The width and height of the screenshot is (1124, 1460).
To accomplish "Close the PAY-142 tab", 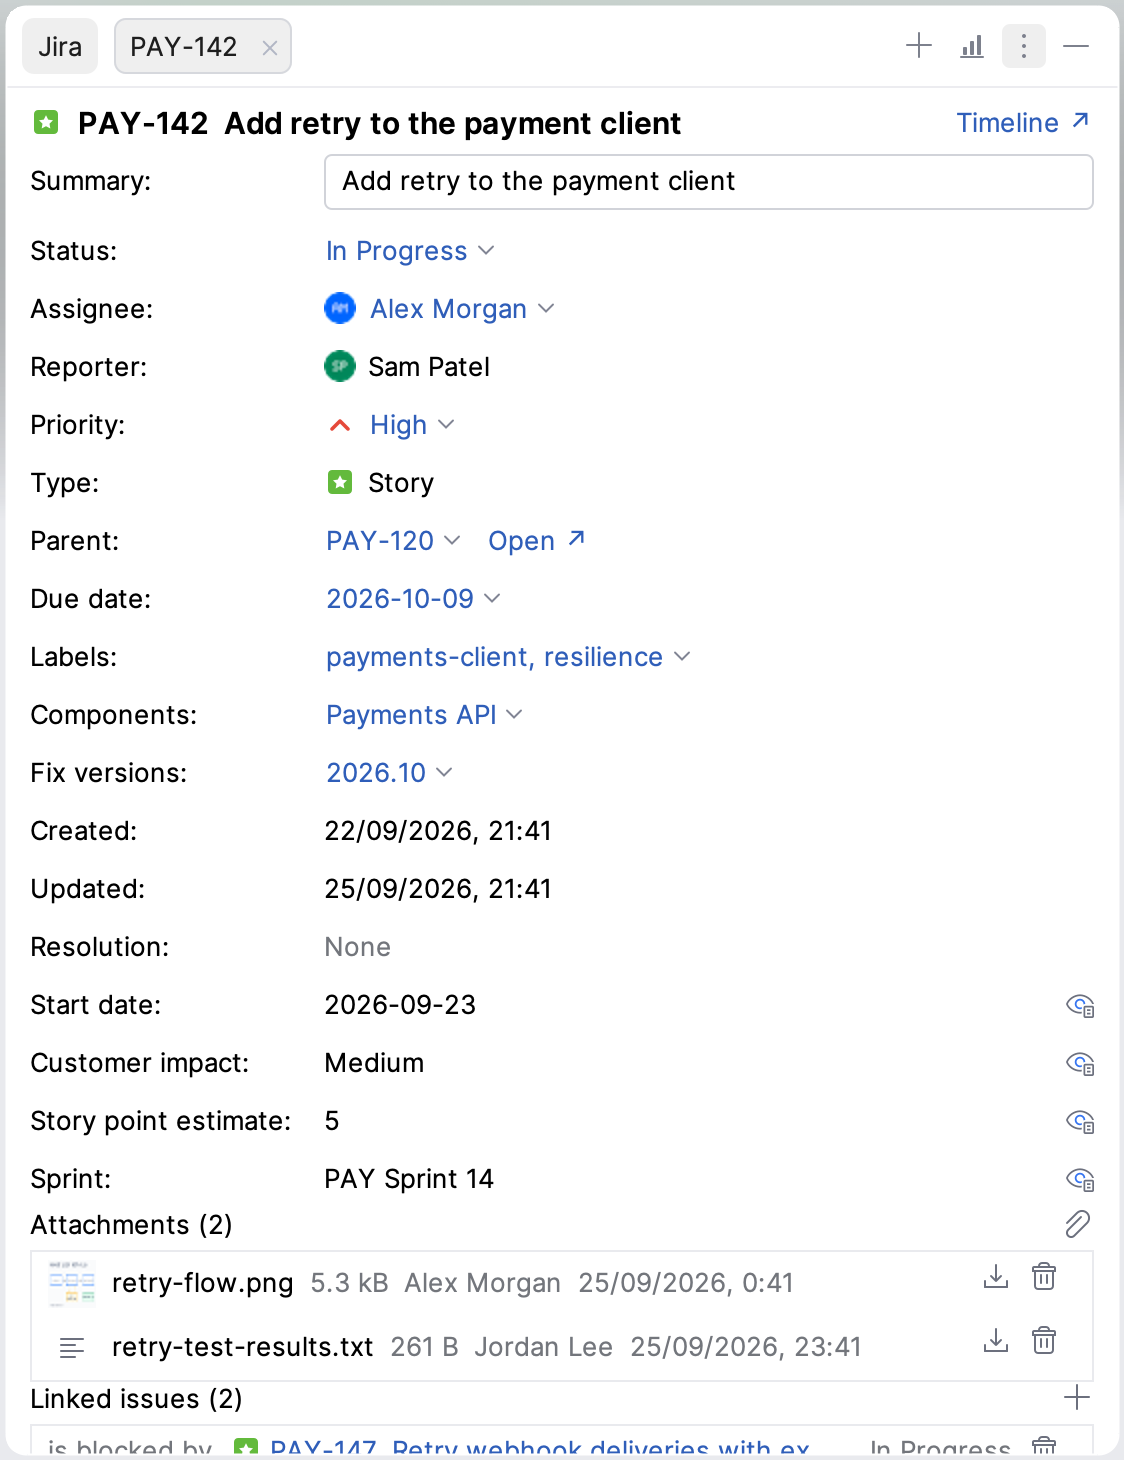I will (269, 47).
